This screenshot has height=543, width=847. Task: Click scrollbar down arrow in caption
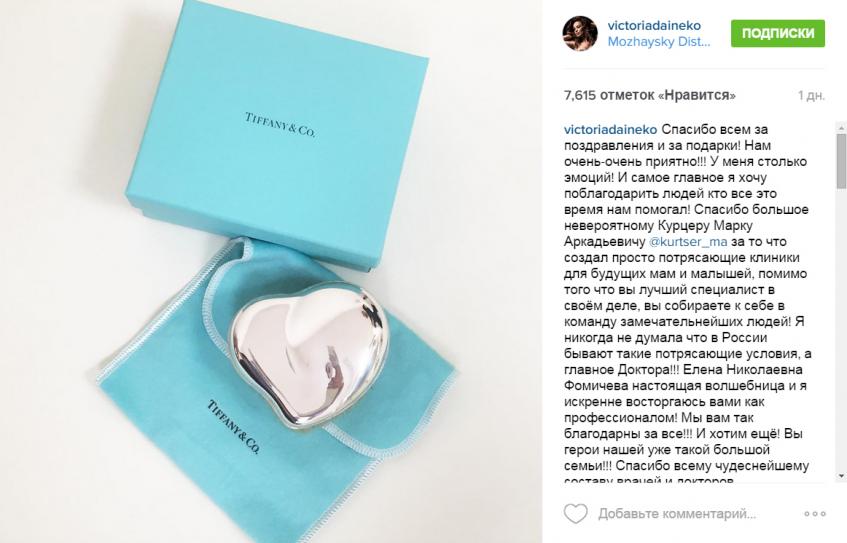[x=842, y=477]
